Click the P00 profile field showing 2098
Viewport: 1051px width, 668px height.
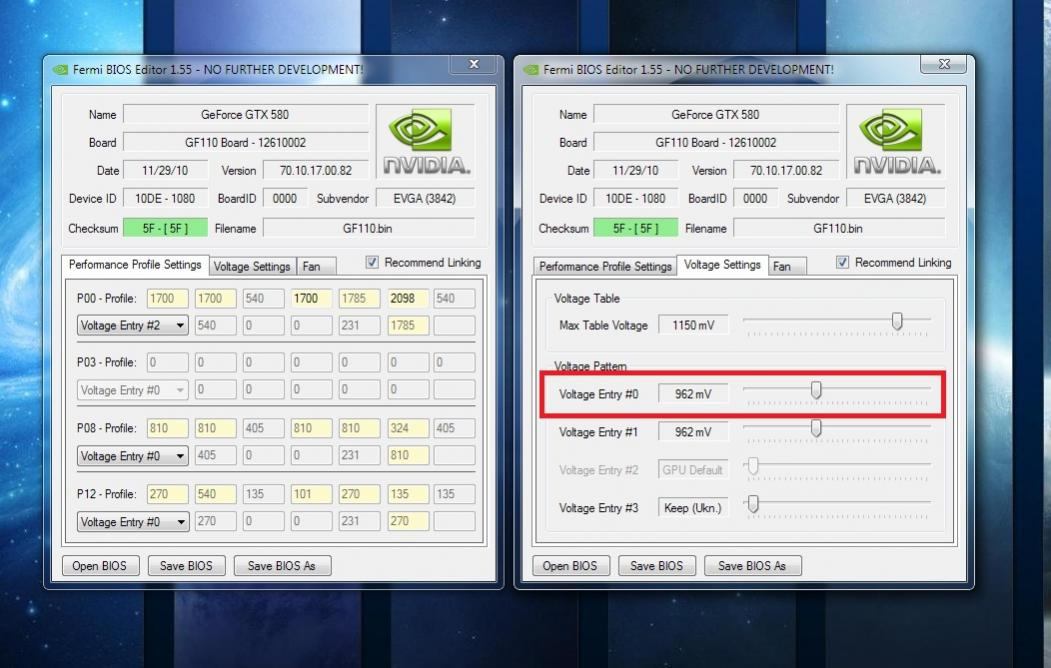[408, 298]
